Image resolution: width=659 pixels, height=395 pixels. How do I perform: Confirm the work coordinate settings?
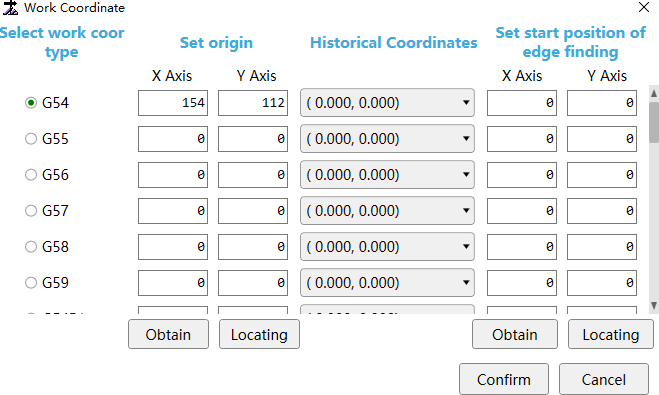coord(504,379)
